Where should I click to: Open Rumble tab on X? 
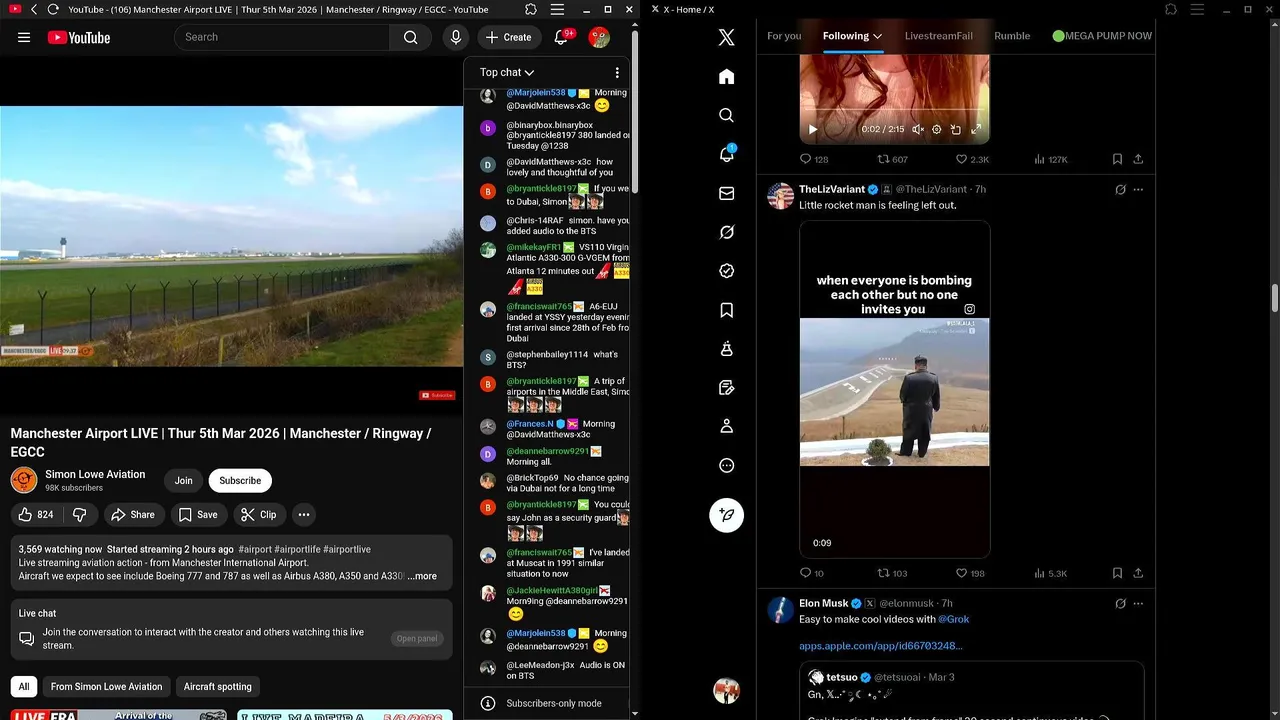pos(1012,36)
